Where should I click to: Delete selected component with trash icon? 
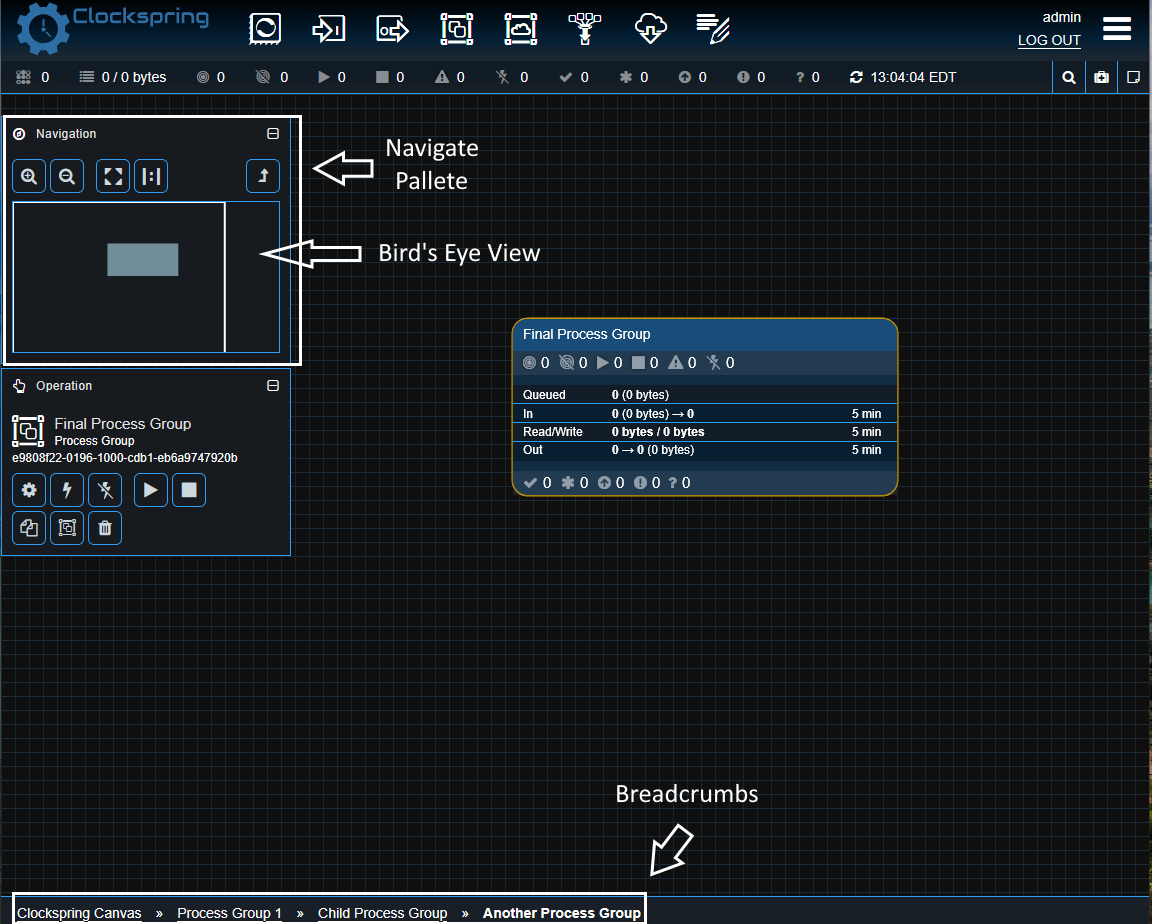pyautogui.click(x=105, y=528)
